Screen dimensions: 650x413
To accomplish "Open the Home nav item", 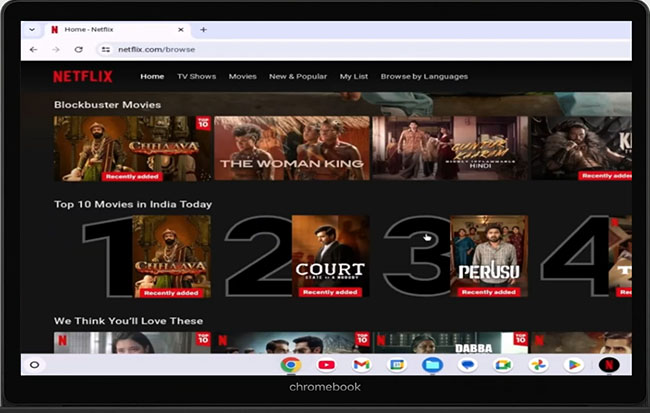I will (x=152, y=76).
